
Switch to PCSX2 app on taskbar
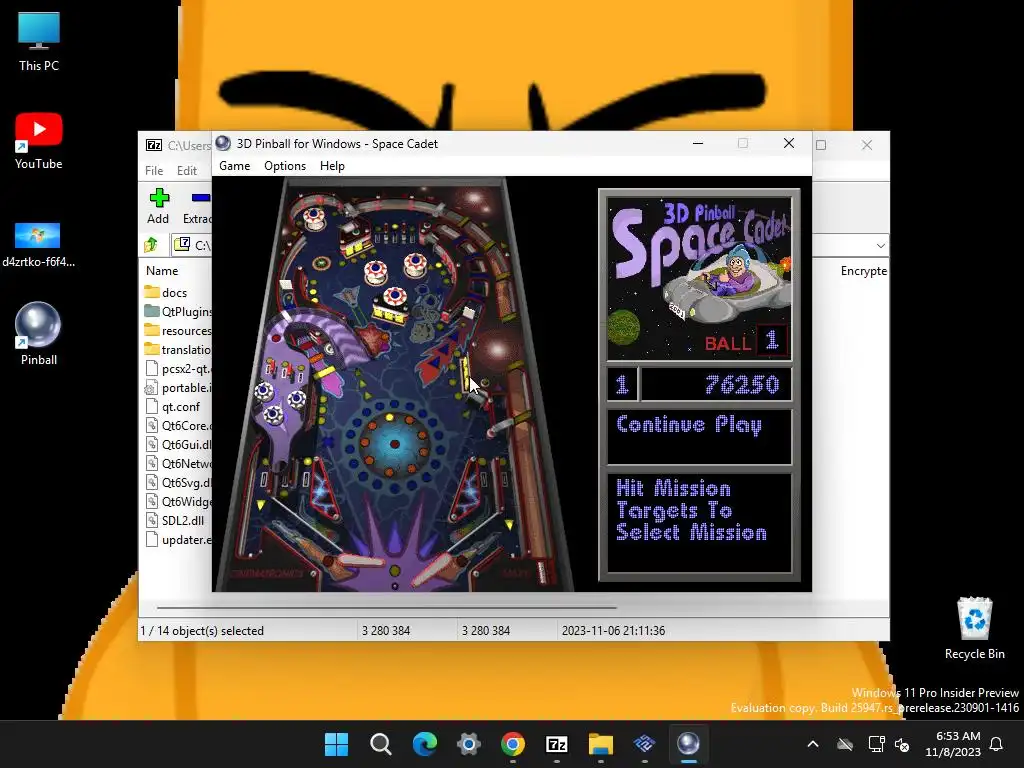pos(645,744)
